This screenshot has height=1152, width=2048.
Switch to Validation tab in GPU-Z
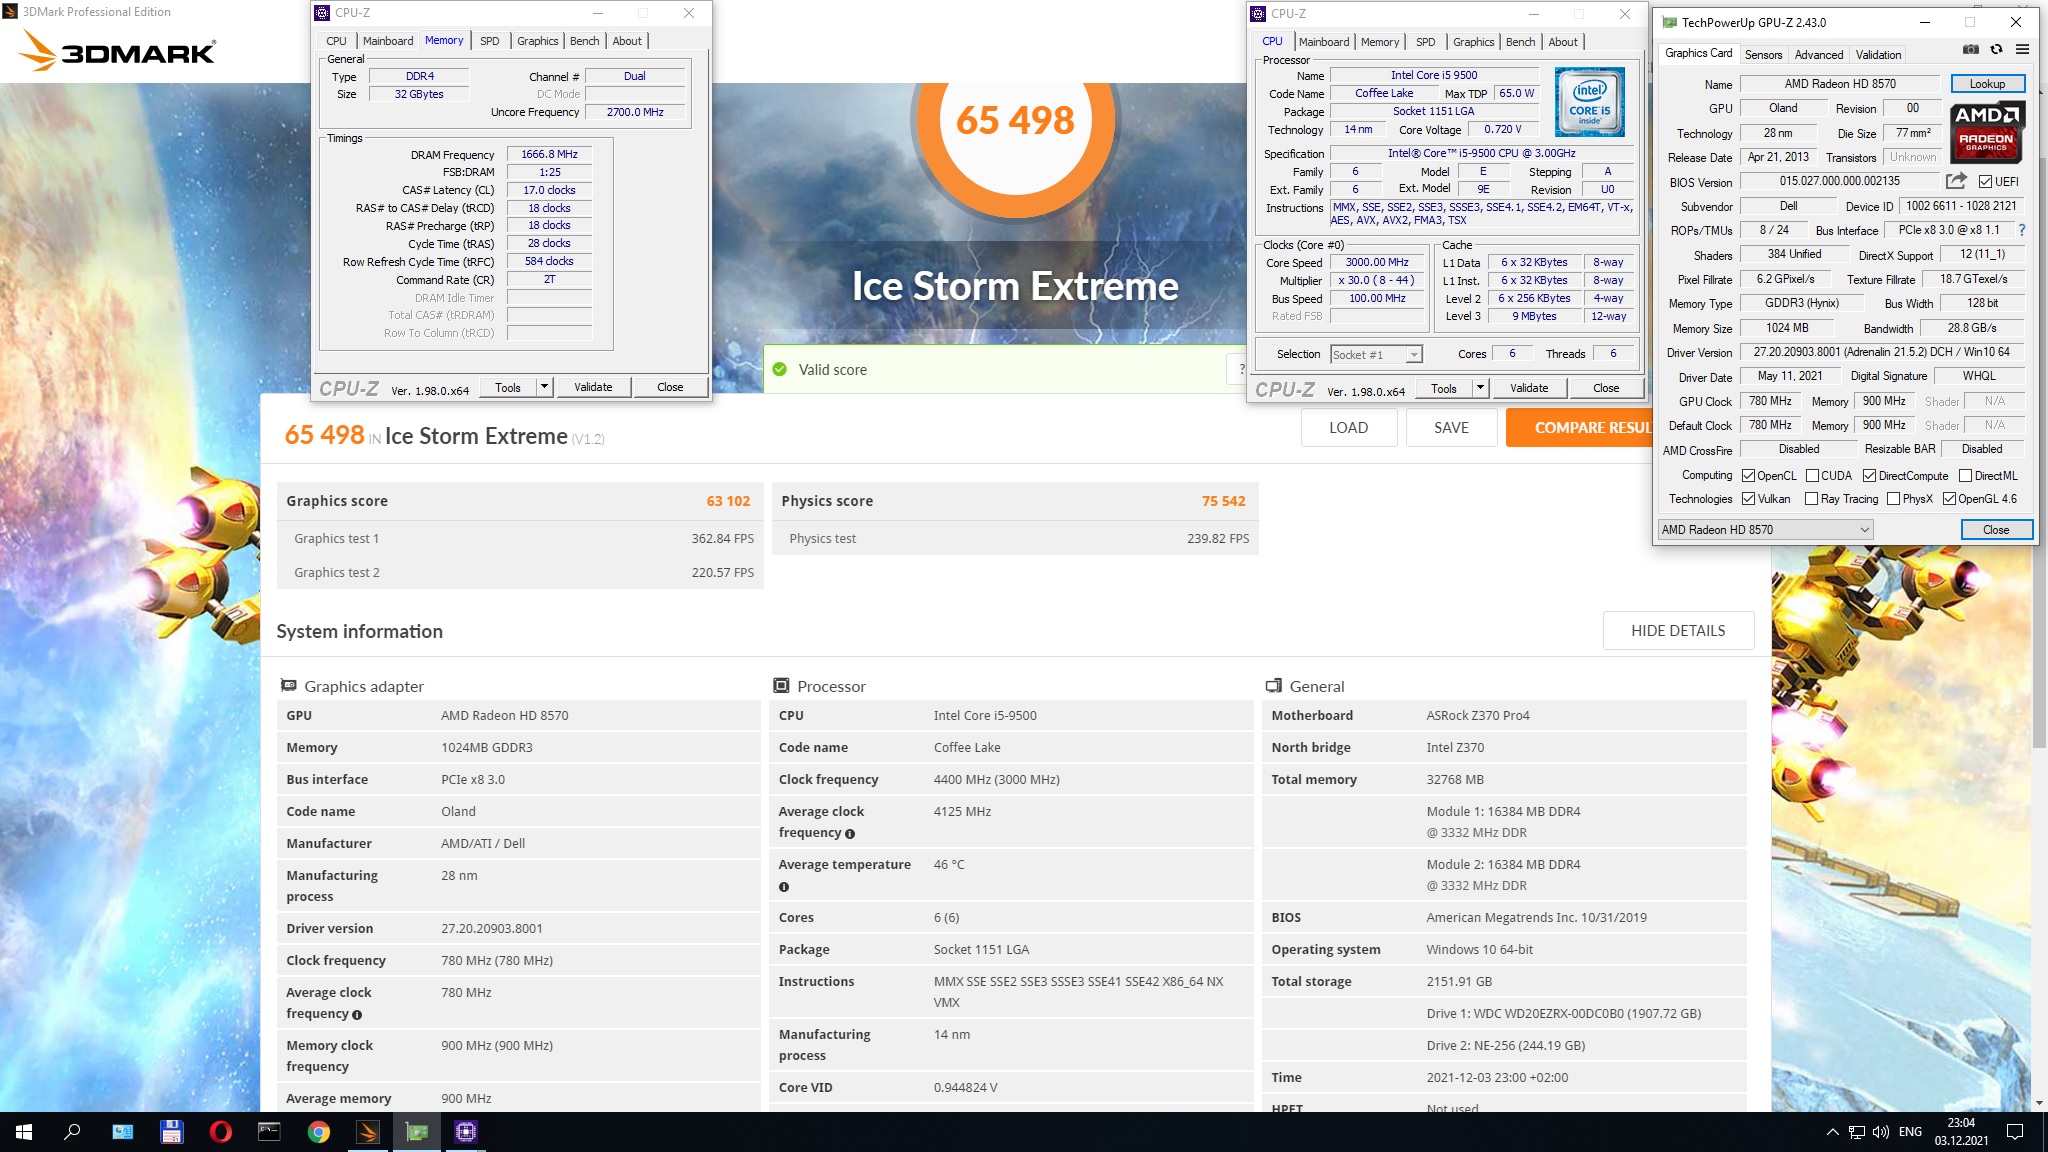point(1878,55)
